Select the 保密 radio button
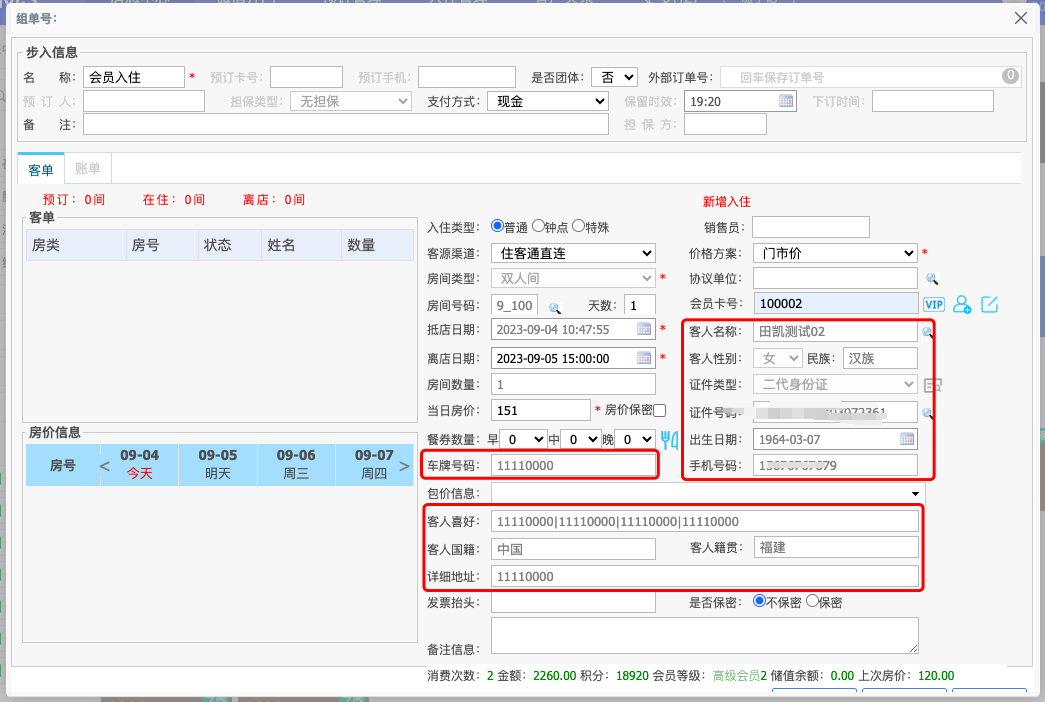 coord(812,601)
